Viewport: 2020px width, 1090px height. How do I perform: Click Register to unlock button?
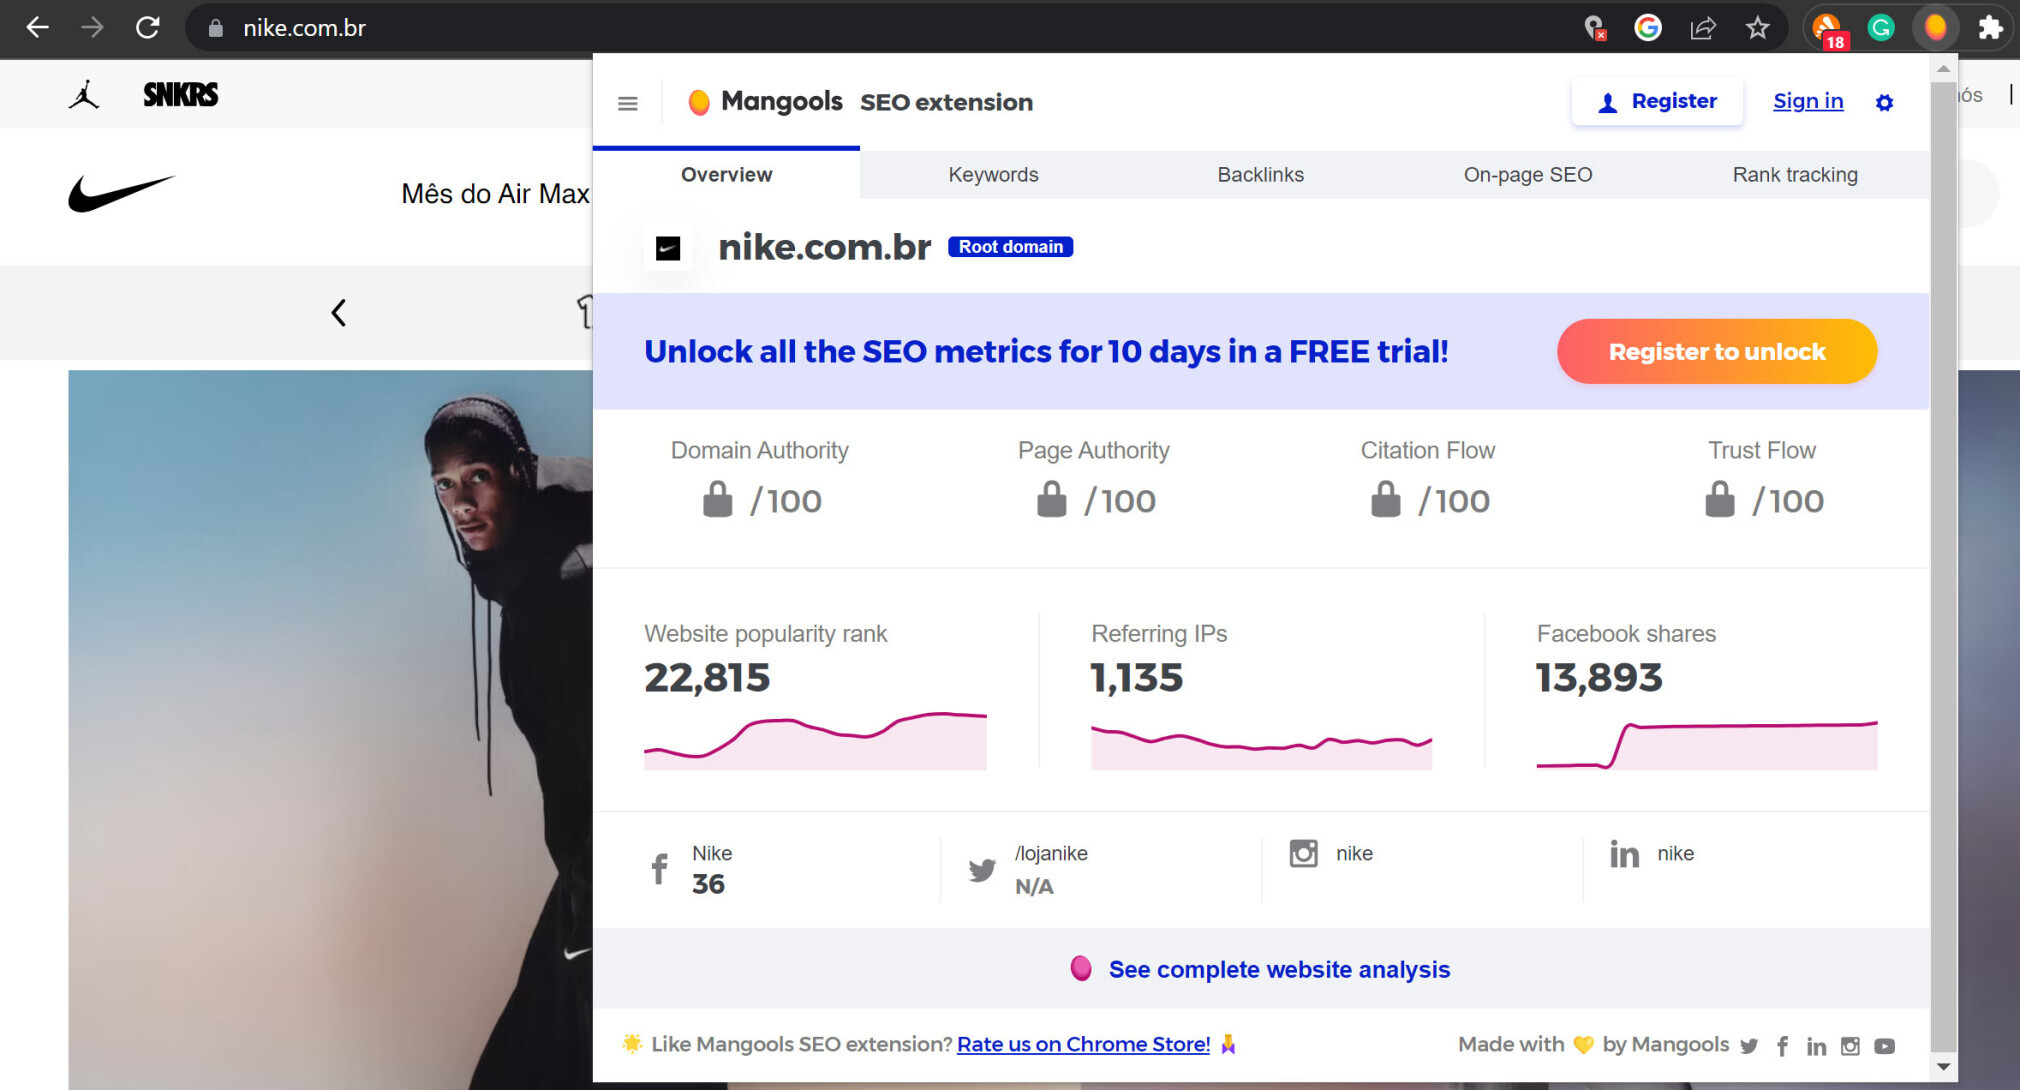[x=1717, y=351]
